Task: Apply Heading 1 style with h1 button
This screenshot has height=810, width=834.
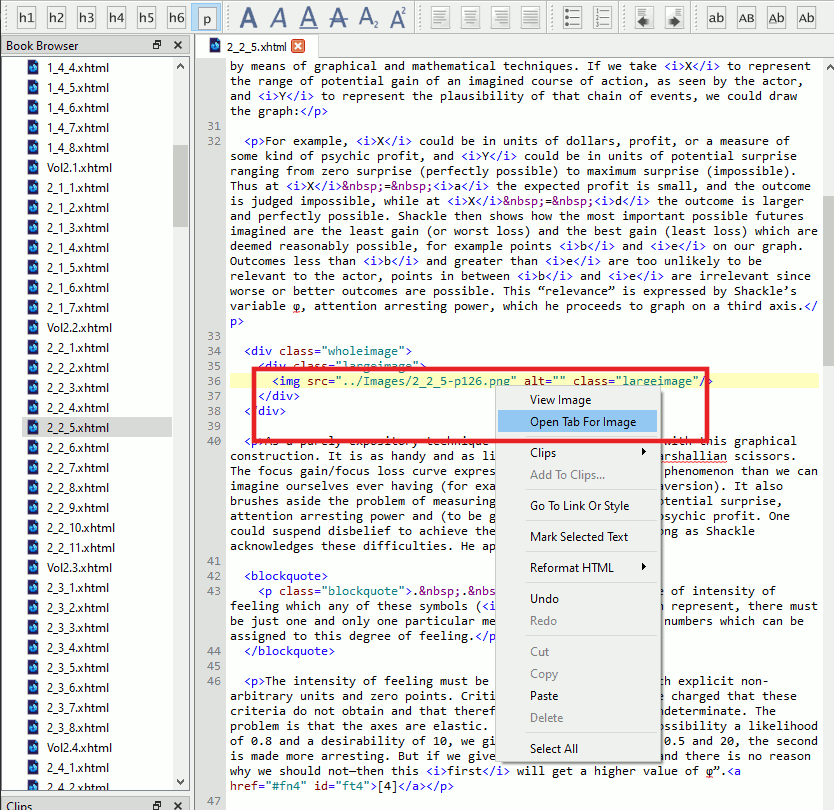Action: (x=26, y=17)
